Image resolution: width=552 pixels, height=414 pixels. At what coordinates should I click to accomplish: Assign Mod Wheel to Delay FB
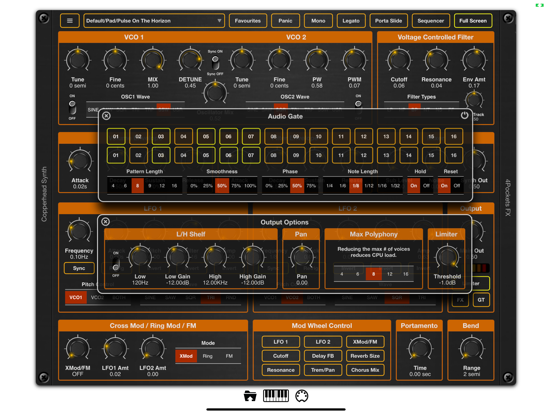(323, 356)
